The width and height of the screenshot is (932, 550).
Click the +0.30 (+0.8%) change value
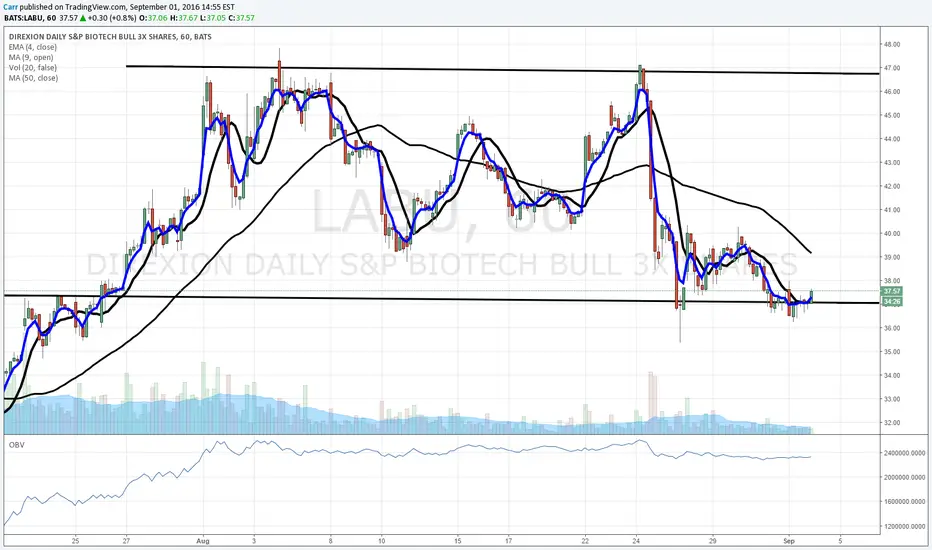click(112, 18)
